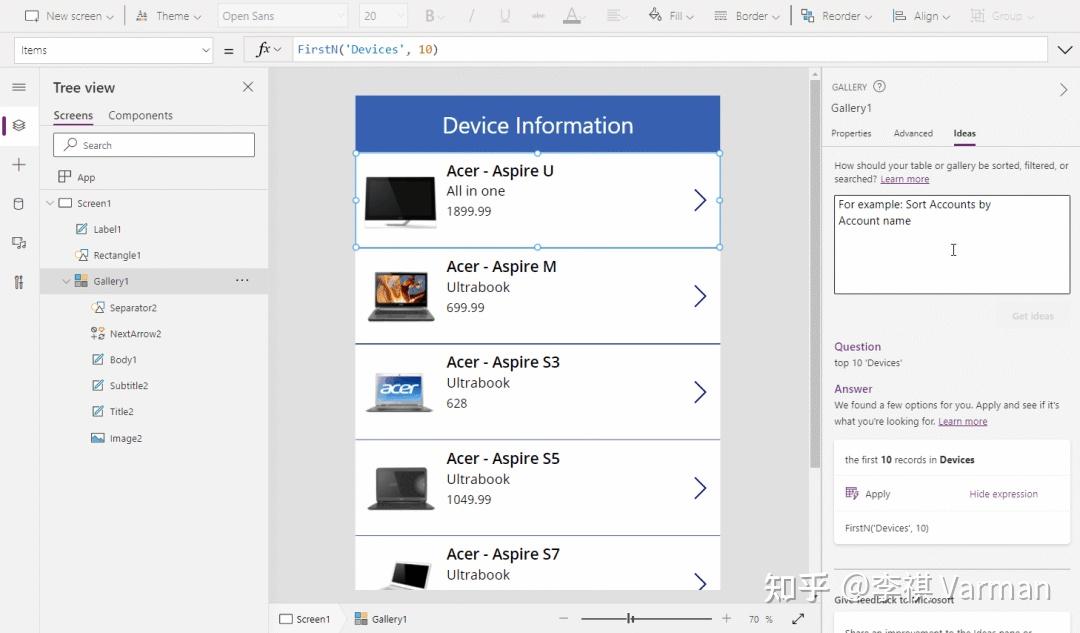Open the Theme dropdown
The image size is (1080, 633).
tap(168, 15)
